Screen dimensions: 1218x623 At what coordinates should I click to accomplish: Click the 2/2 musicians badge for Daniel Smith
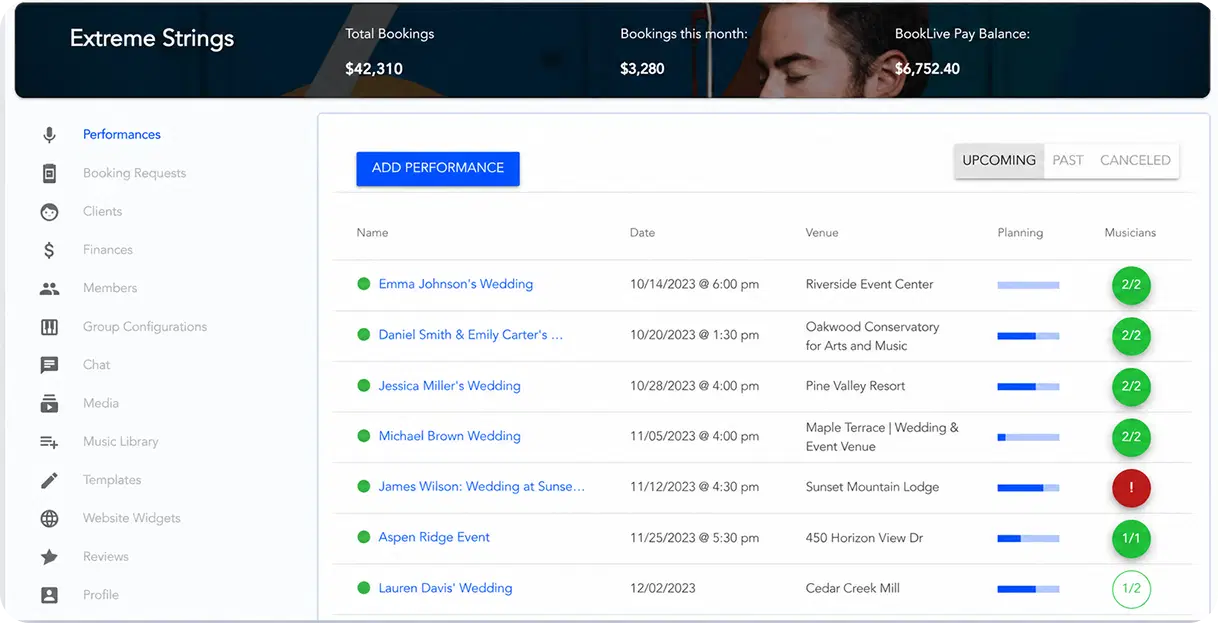tap(1131, 336)
